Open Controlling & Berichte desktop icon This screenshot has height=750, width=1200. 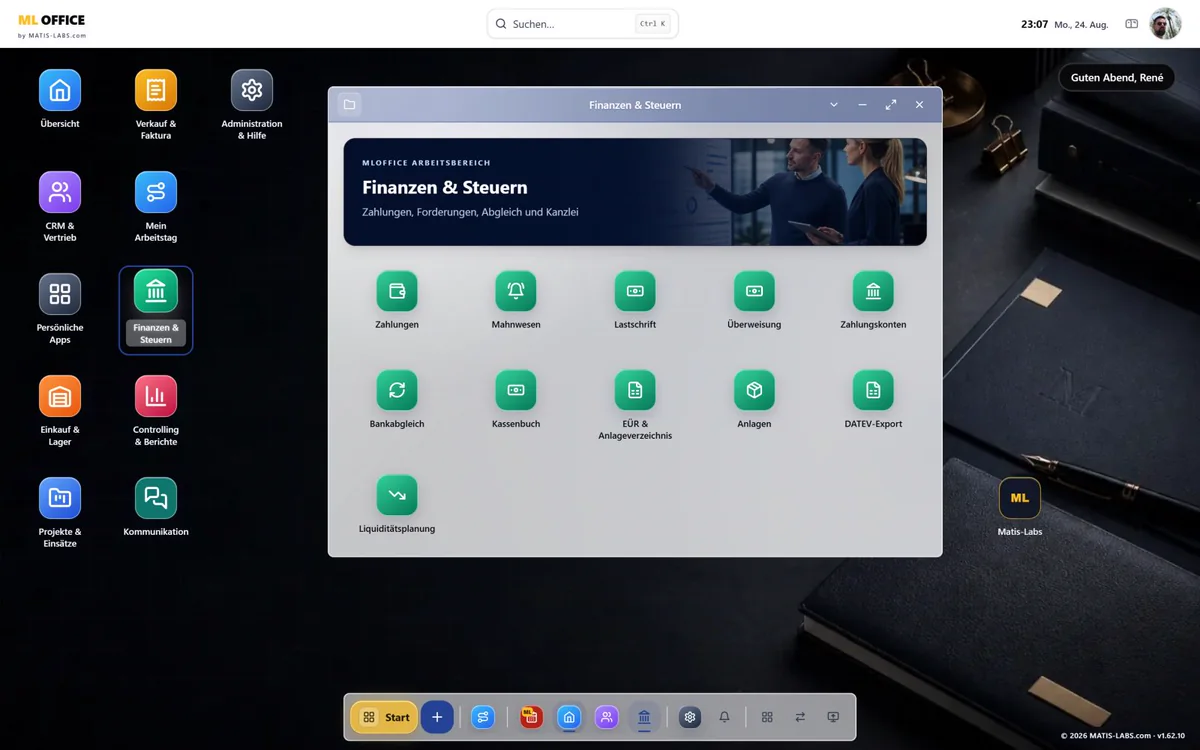tap(156, 396)
